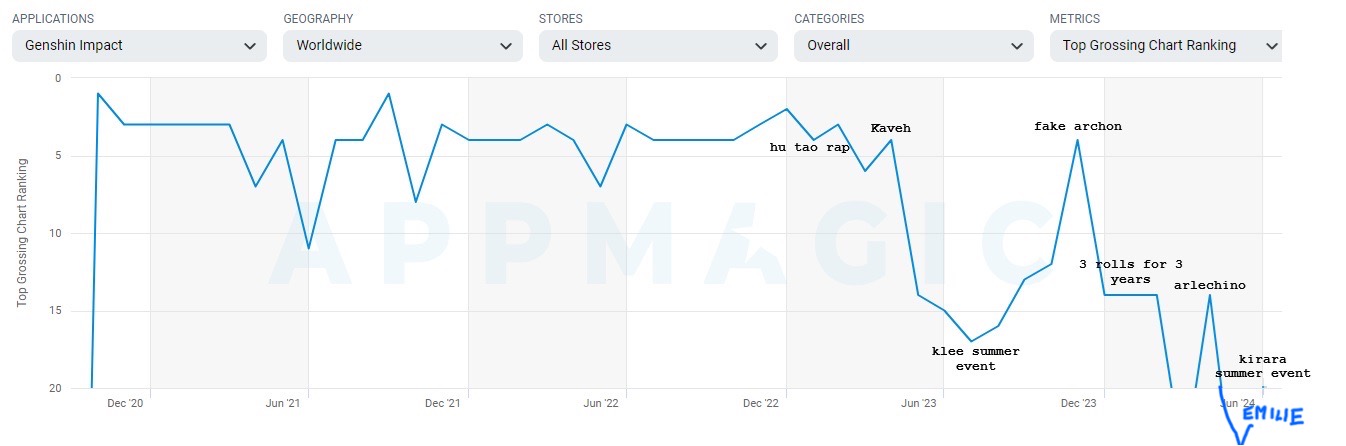1346x446 pixels.
Task: Open the All Stores dropdown
Action: [658, 45]
